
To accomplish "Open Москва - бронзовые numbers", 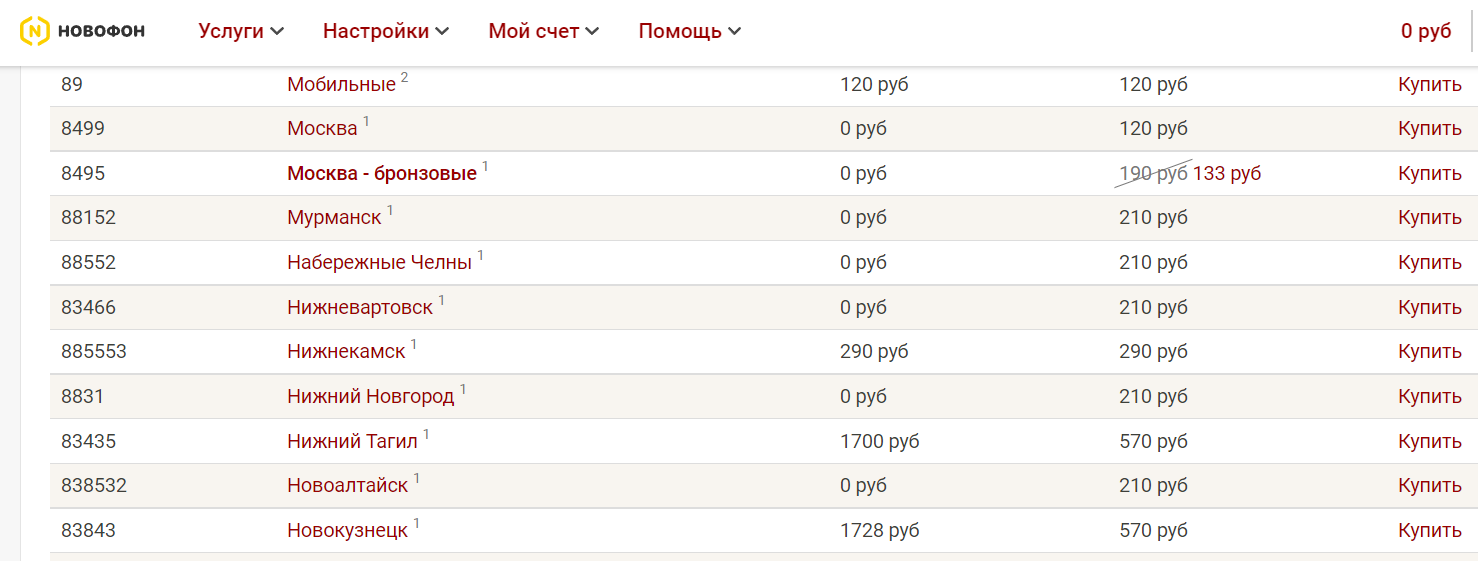I will [381, 174].
